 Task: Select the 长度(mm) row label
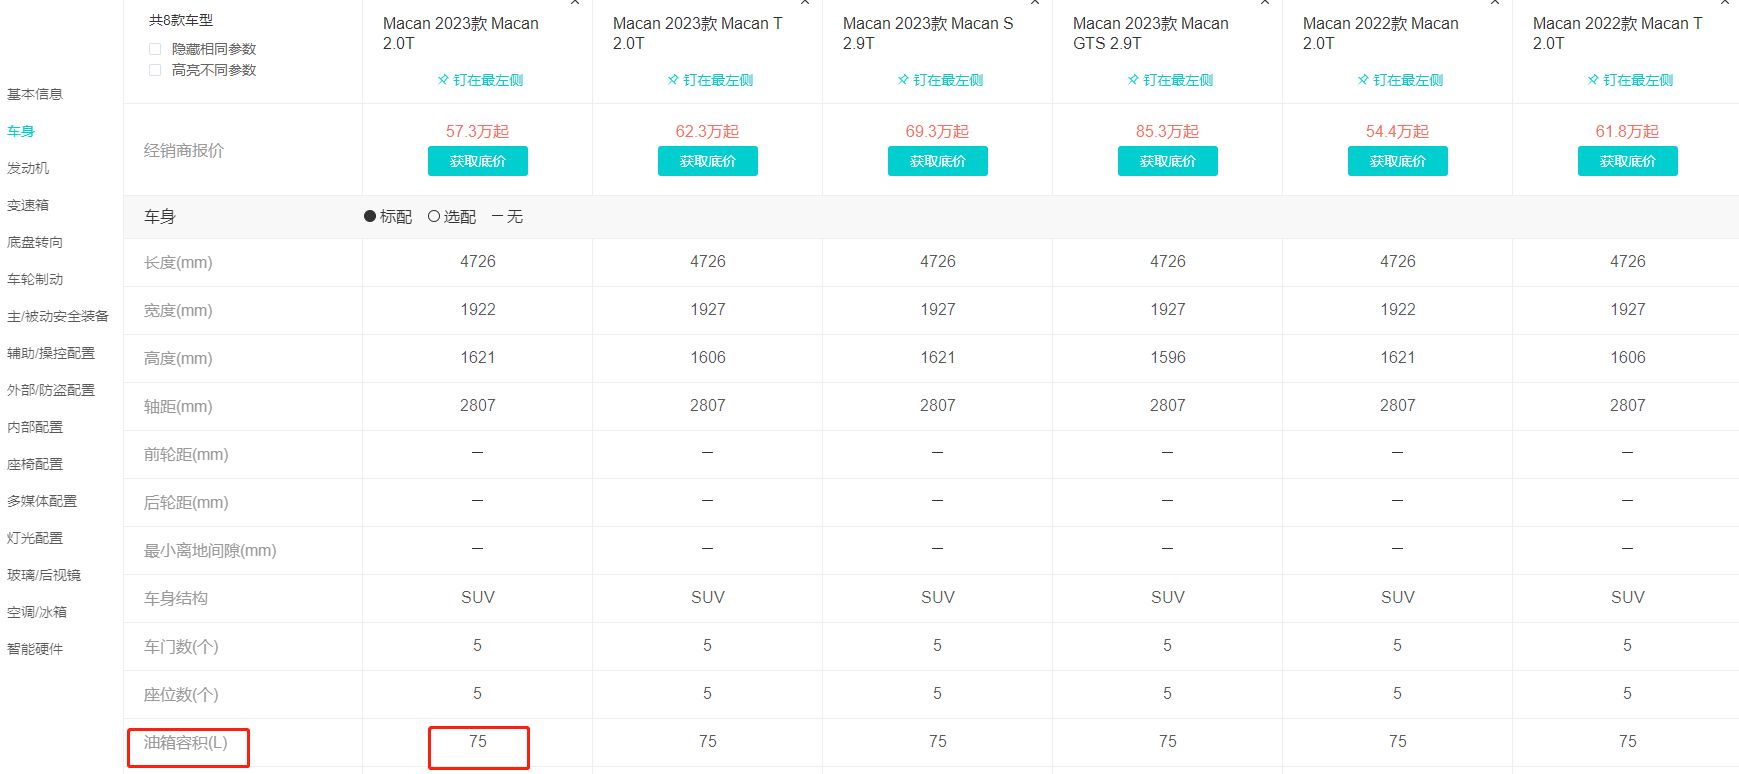tap(178, 263)
